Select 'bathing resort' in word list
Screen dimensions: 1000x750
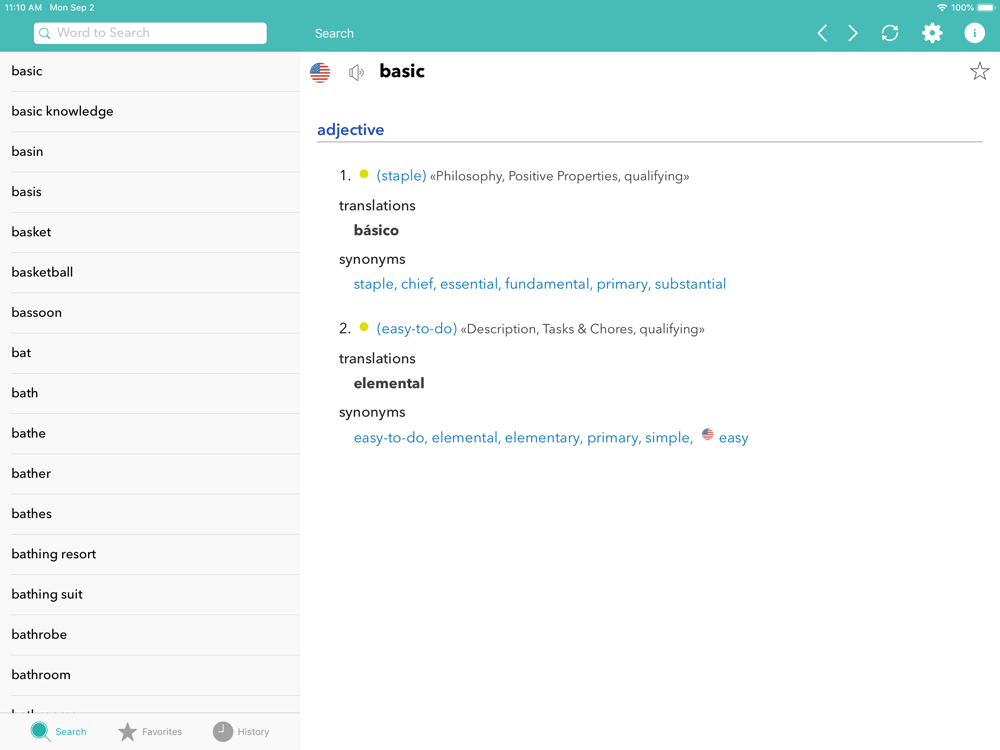click(150, 554)
